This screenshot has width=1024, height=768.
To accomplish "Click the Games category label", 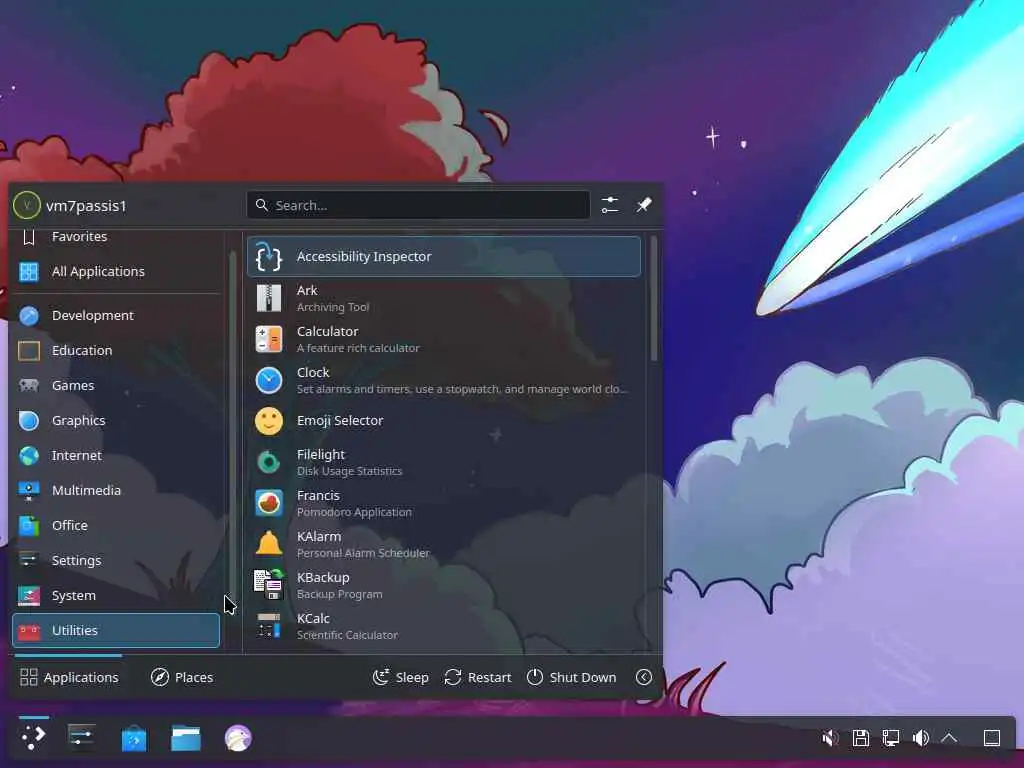I will click(73, 385).
